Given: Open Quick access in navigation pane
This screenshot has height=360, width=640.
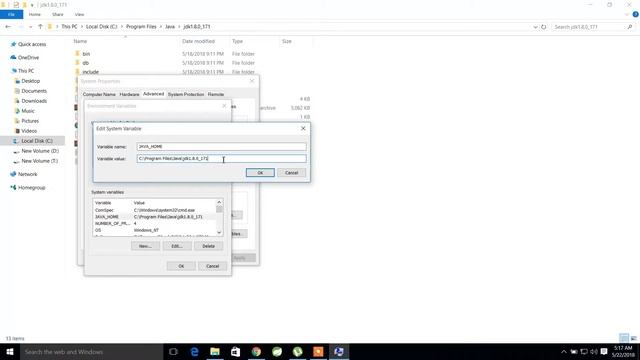Looking at the screenshot, I should coord(32,44).
